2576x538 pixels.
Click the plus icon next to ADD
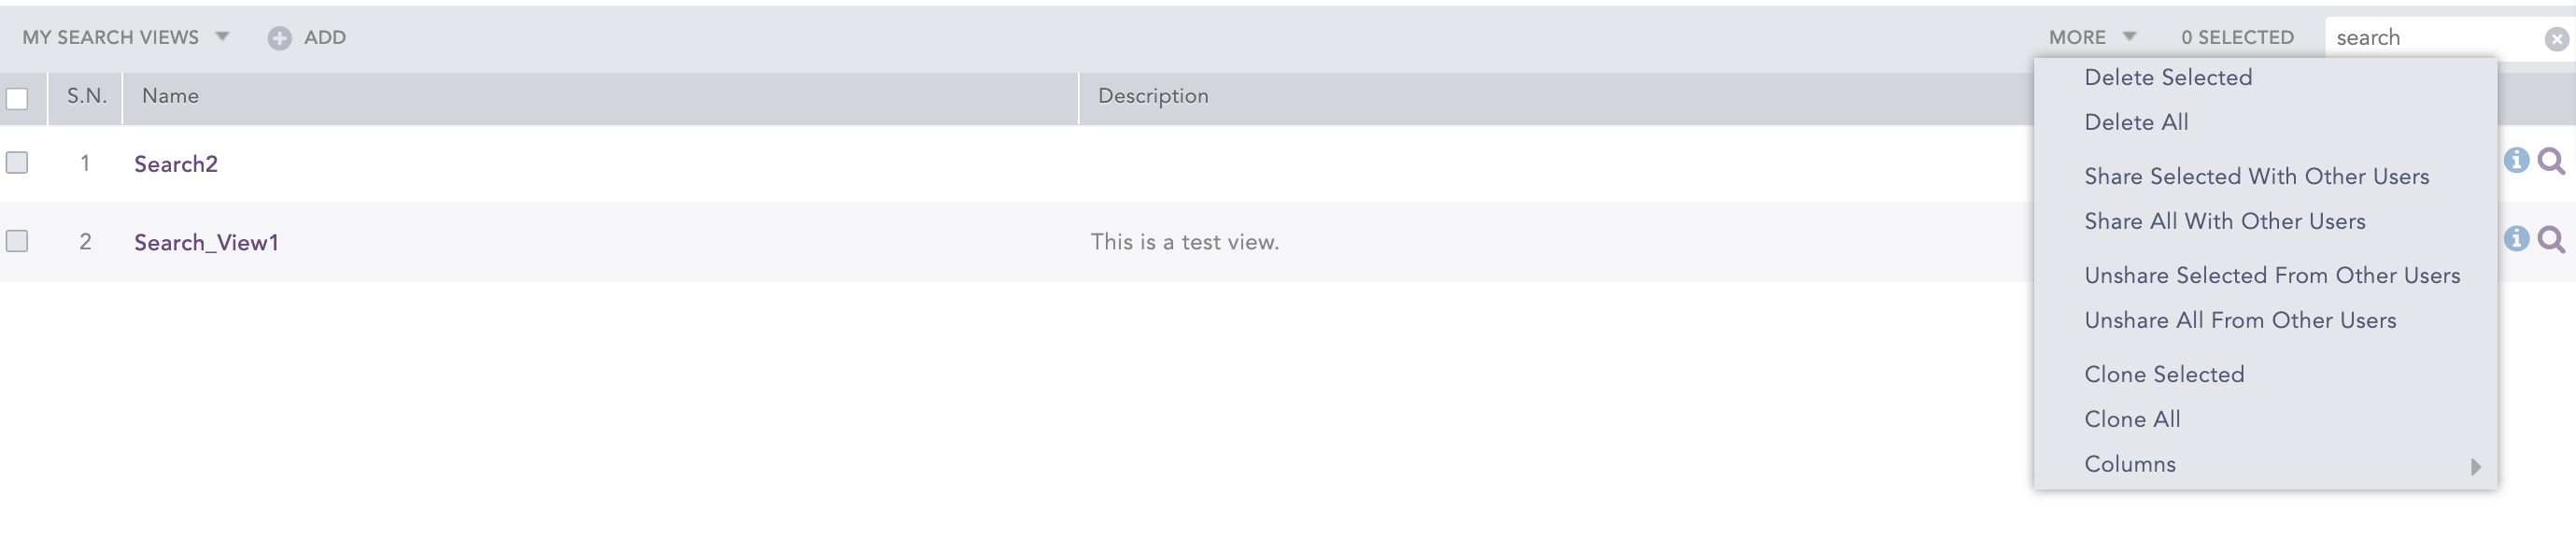coord(279,38)
